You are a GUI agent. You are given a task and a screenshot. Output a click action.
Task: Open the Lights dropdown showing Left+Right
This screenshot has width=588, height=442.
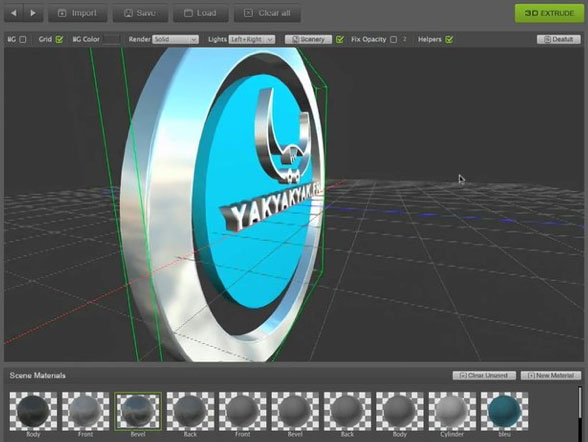[252, 39]
